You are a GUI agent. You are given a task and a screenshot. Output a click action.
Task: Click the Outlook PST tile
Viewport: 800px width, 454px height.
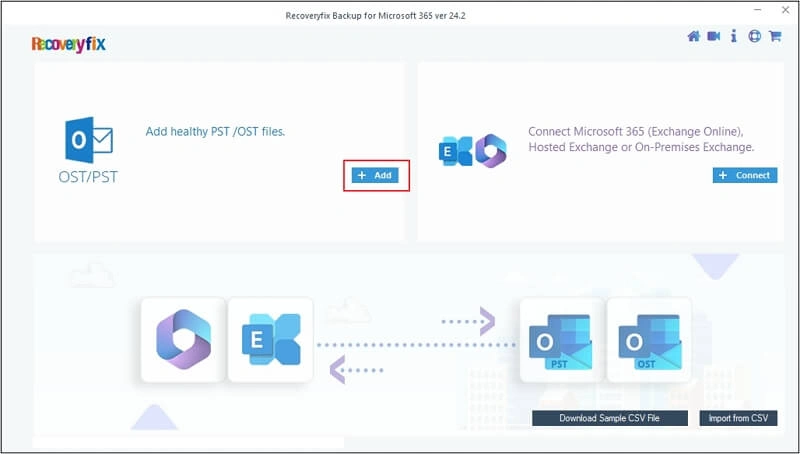(x=562, y=340)
